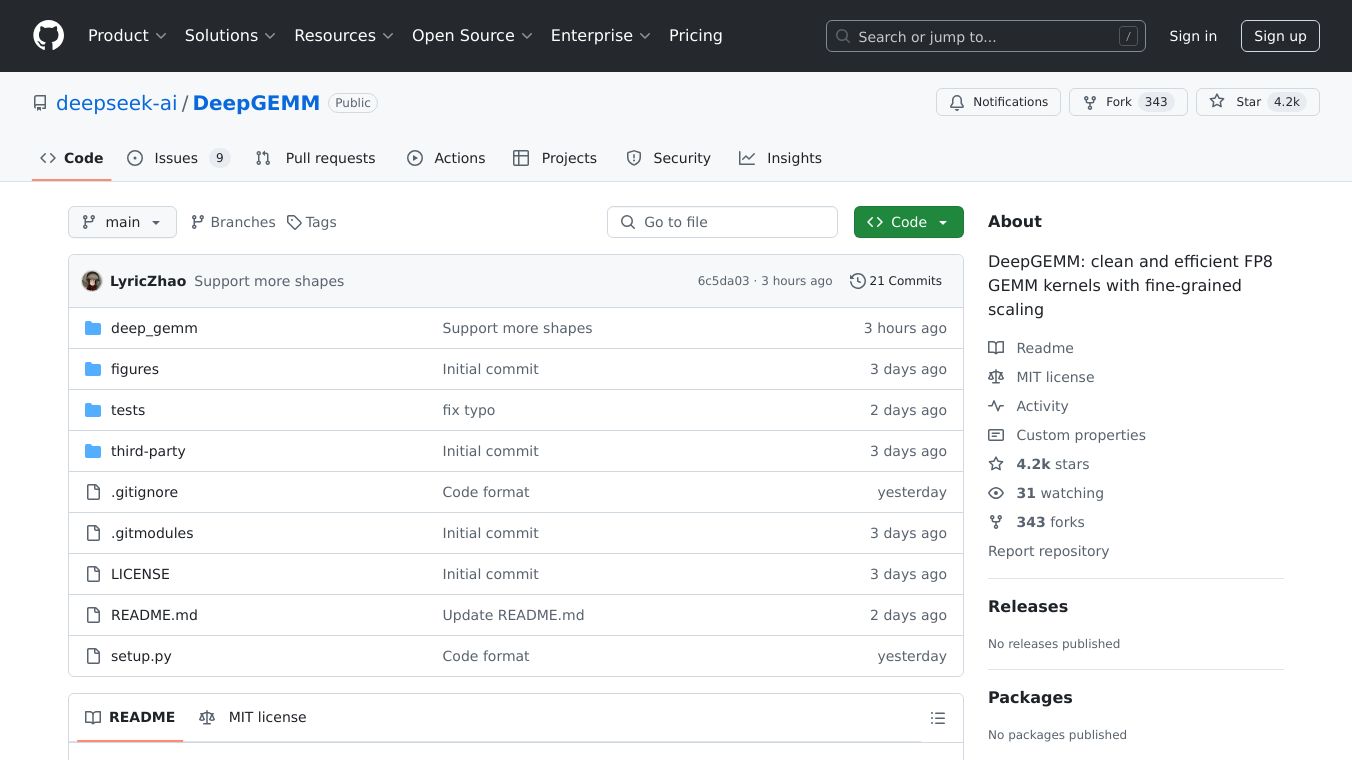The image size is (1352, 760).
Task: Switch to the Issues tab
Action: pos(178,158)
